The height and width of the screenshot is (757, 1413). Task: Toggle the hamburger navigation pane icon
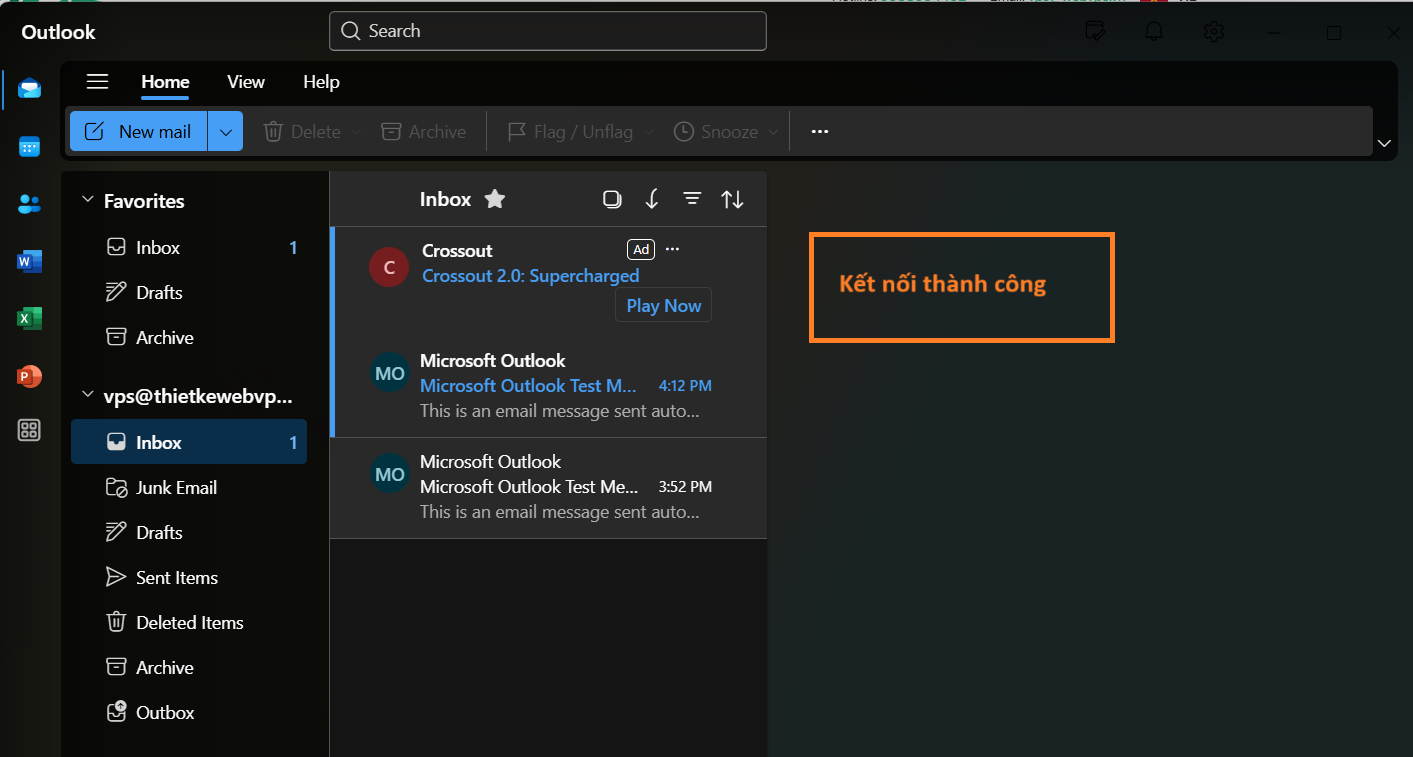click(x=97, y=82)
